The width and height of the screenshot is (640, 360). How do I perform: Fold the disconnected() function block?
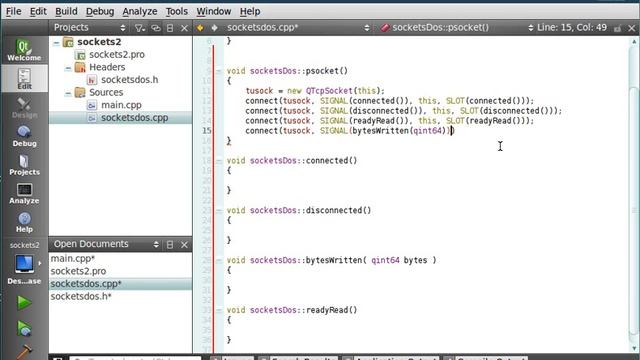coord(219,211)
